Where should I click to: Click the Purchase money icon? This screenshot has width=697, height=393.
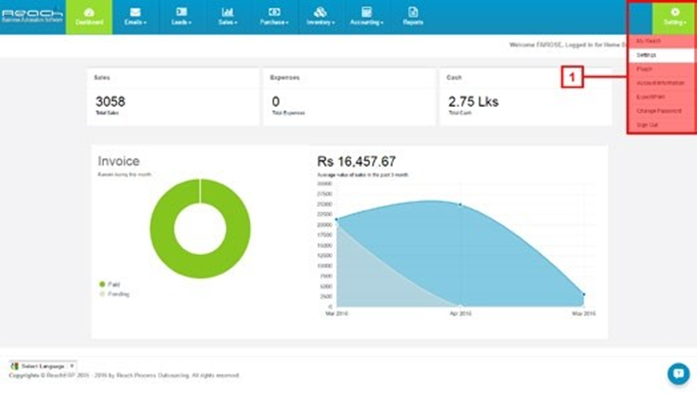(274, 12)
